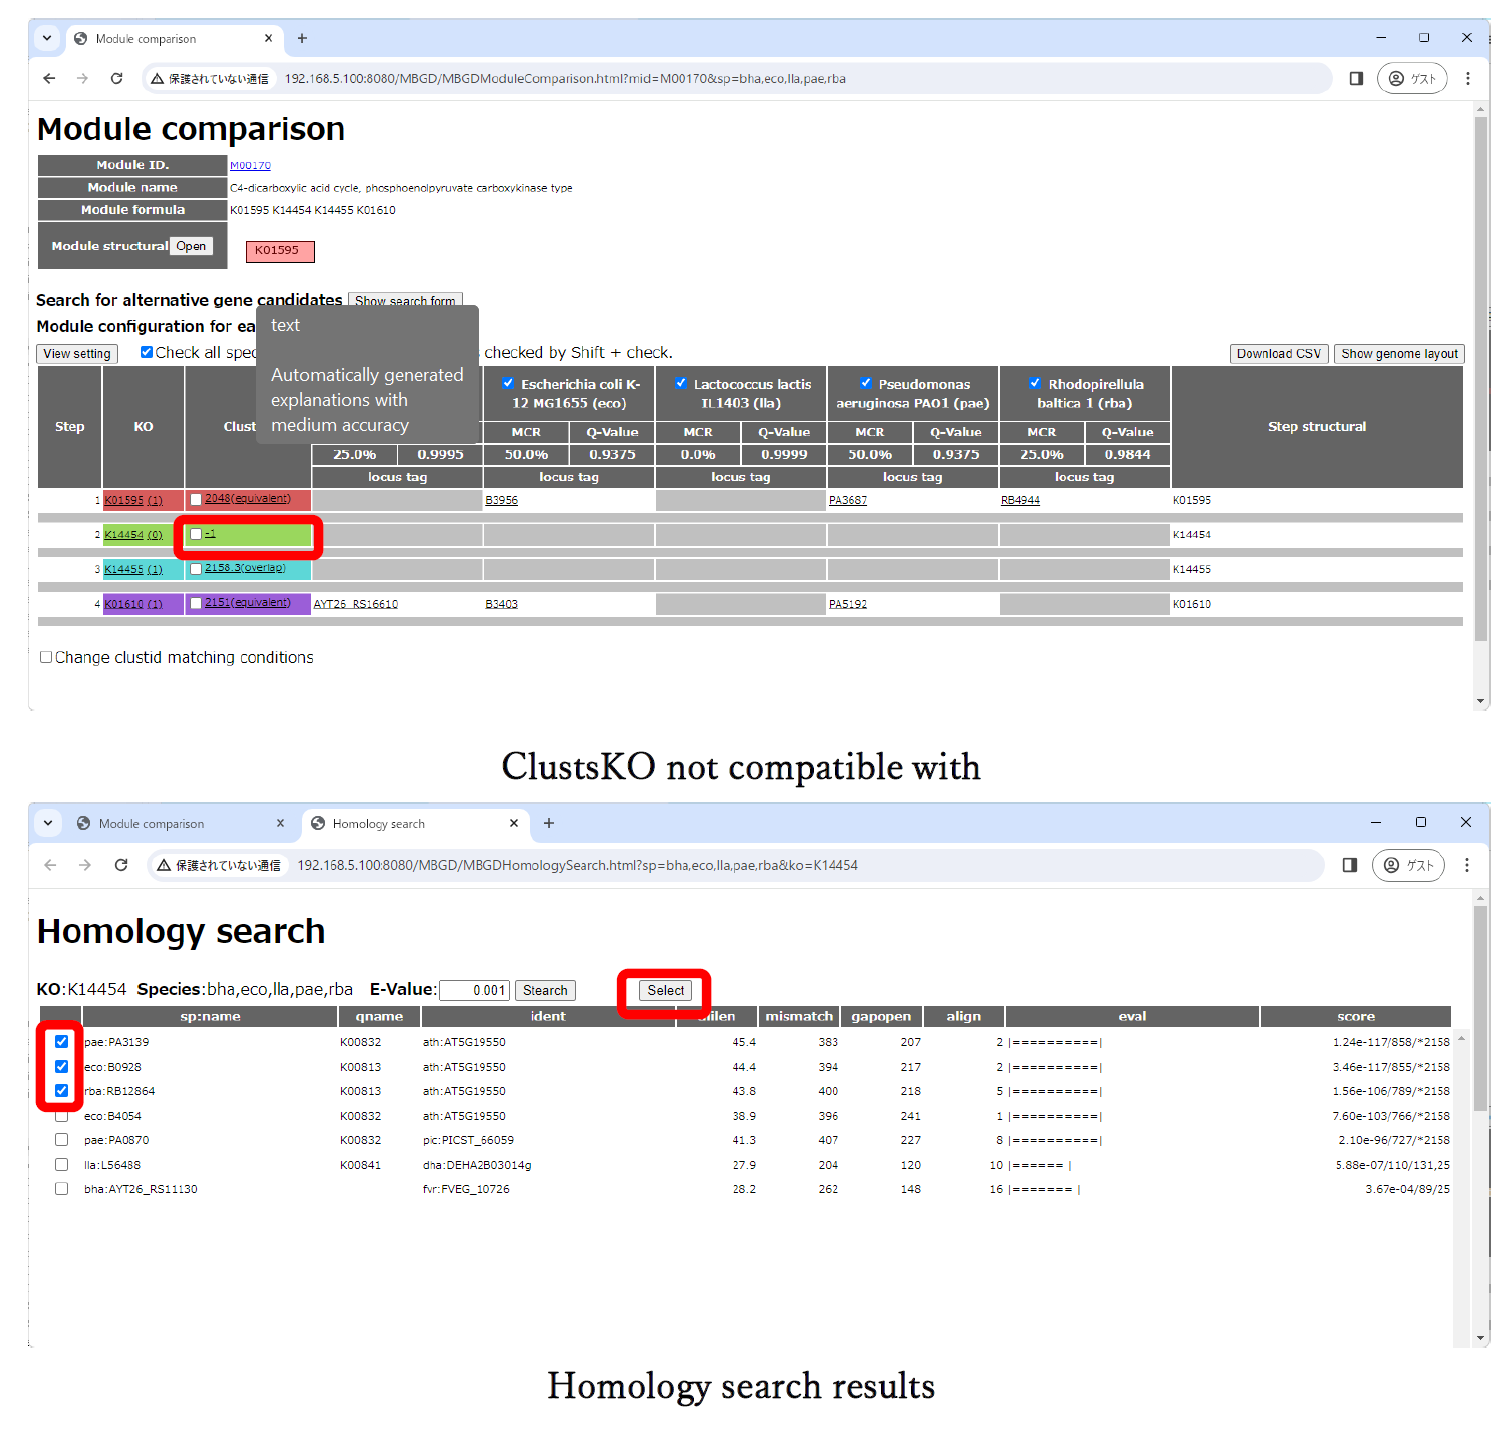This screenshot has height=1434, width=1509.
Task: Enable Change clustid matching conditions checkbox
Action: coord(46,657)
